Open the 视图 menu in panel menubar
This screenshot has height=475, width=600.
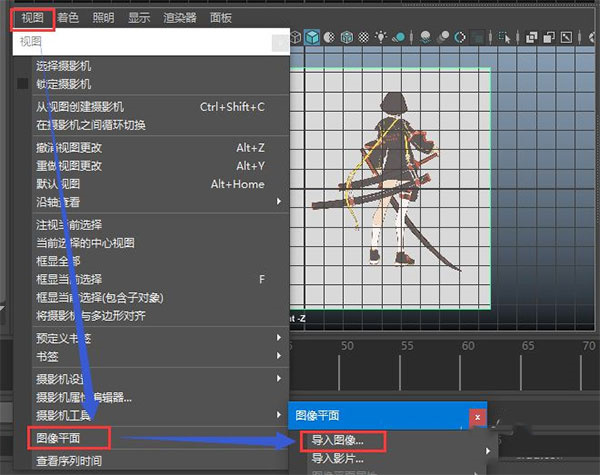32,17
